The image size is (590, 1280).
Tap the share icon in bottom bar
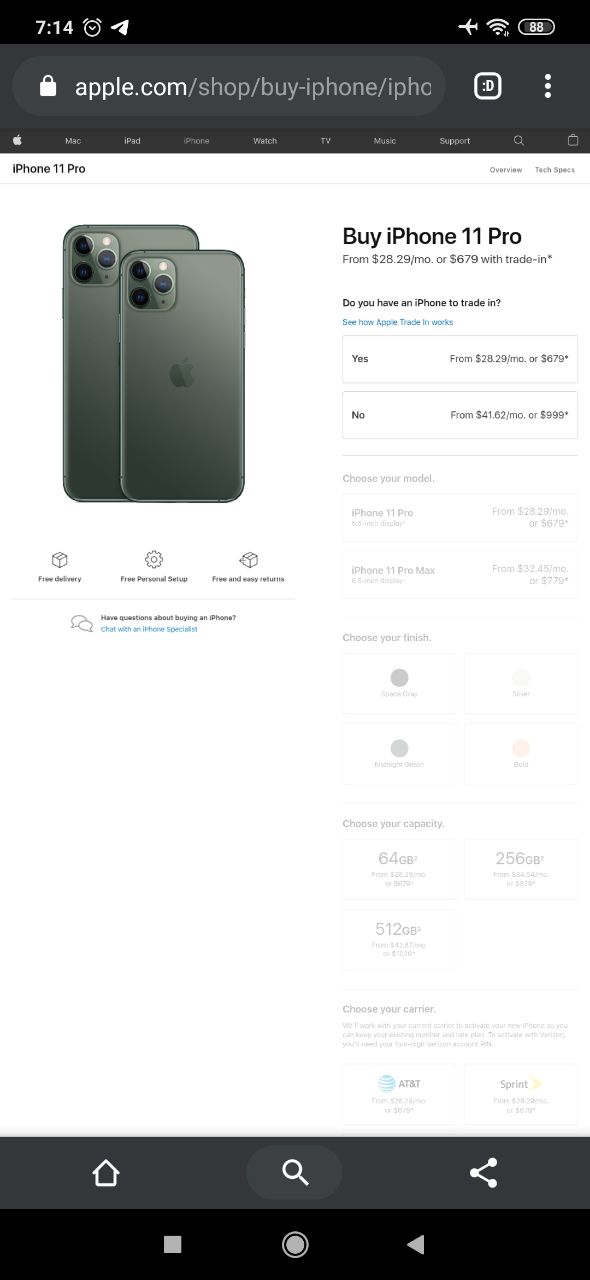pyautogui.click(x=483, y=1173)
